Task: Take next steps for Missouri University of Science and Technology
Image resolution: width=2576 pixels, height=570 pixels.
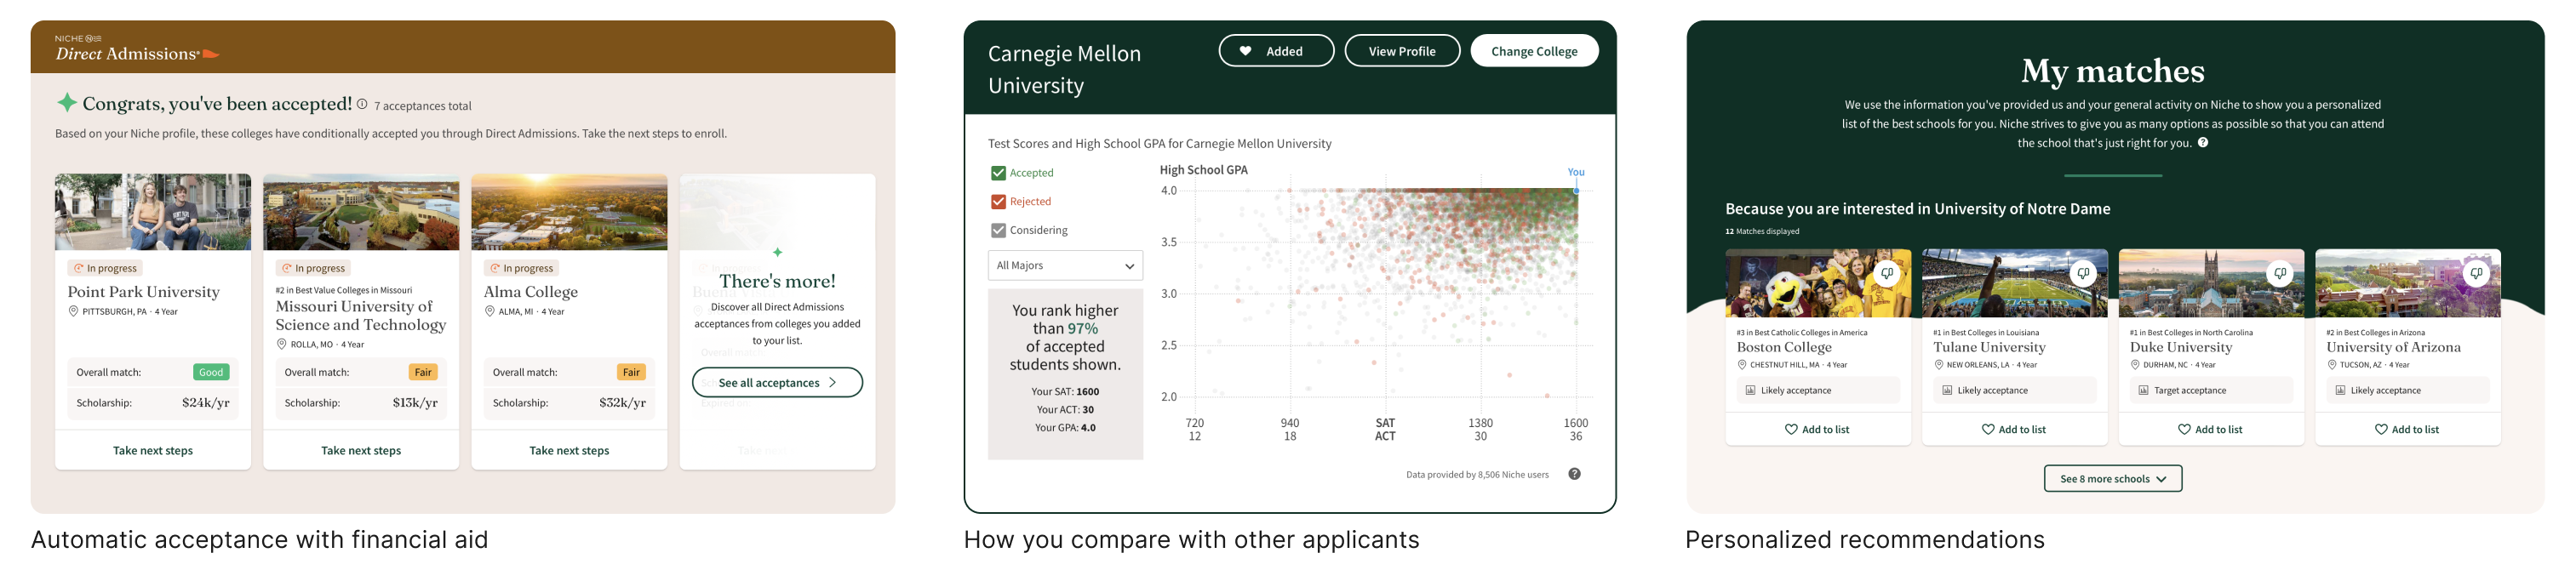Action: pyautogui.click(x=361, y=450)
